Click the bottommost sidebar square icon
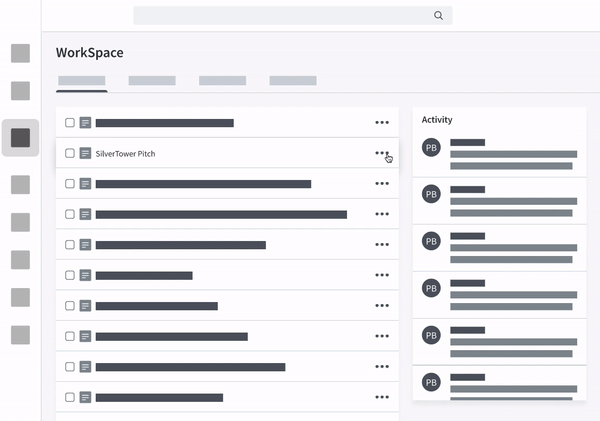This screenshot has width=600, height=421. coord(20,335)
